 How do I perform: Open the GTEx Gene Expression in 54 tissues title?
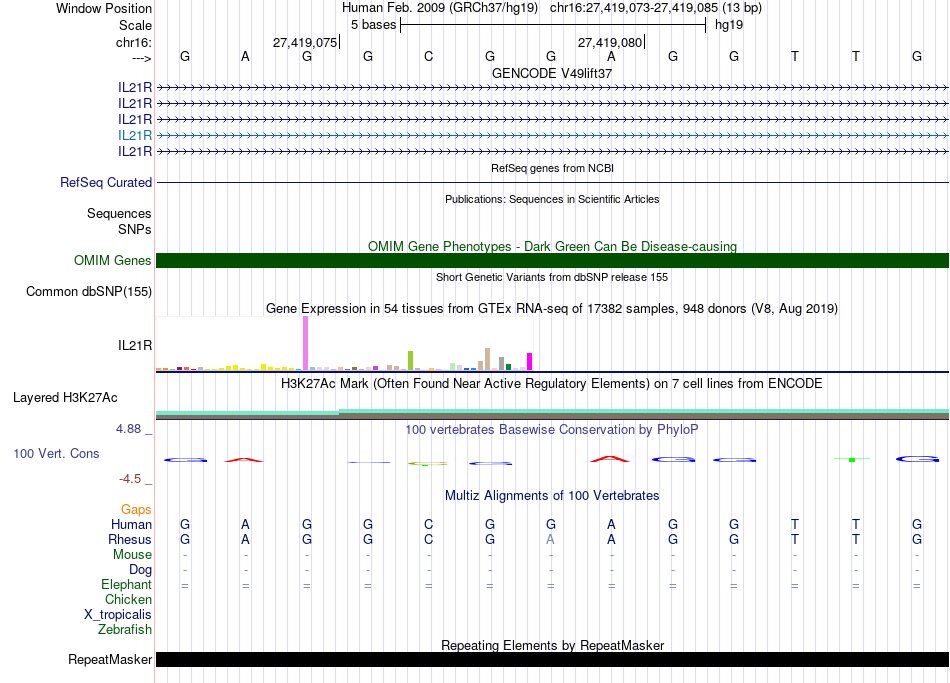coord(552,308)
